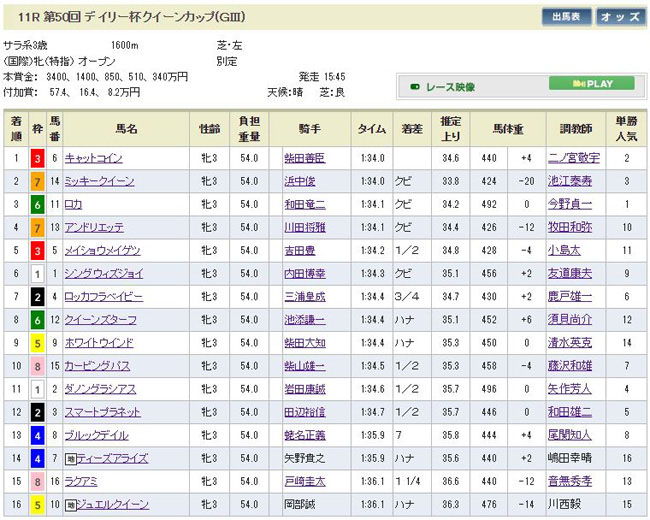Click the yellow frame 5 box for ホワイトウインド
650x520 pixels.
point(37,343)
